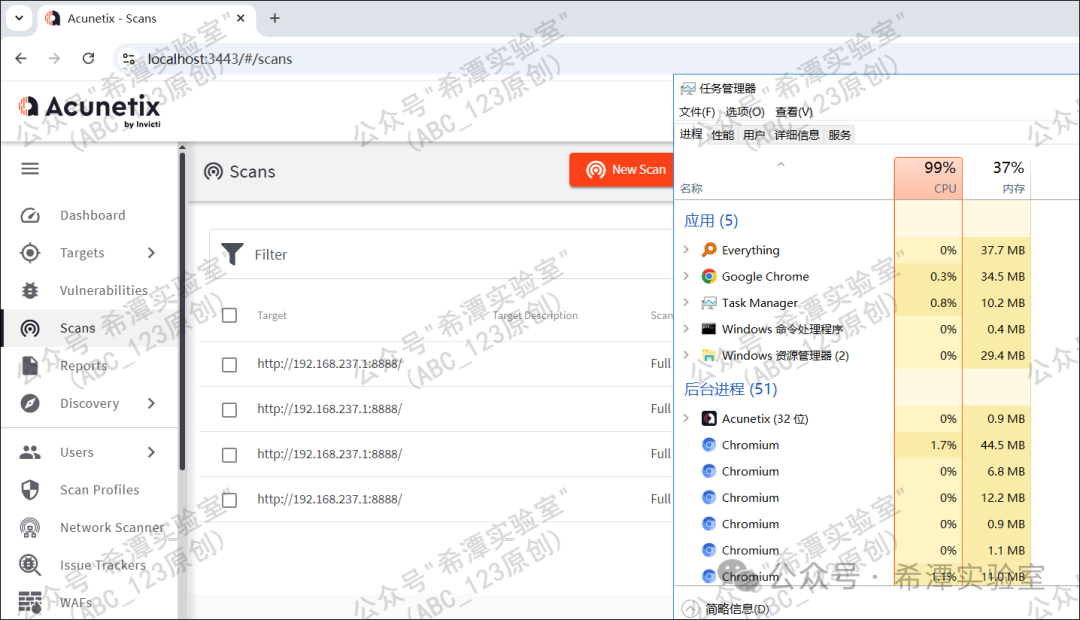The height and width of the screenshot is (620, 1080).
Task: Go back with the browser back arrow
Action: [21, 59]
